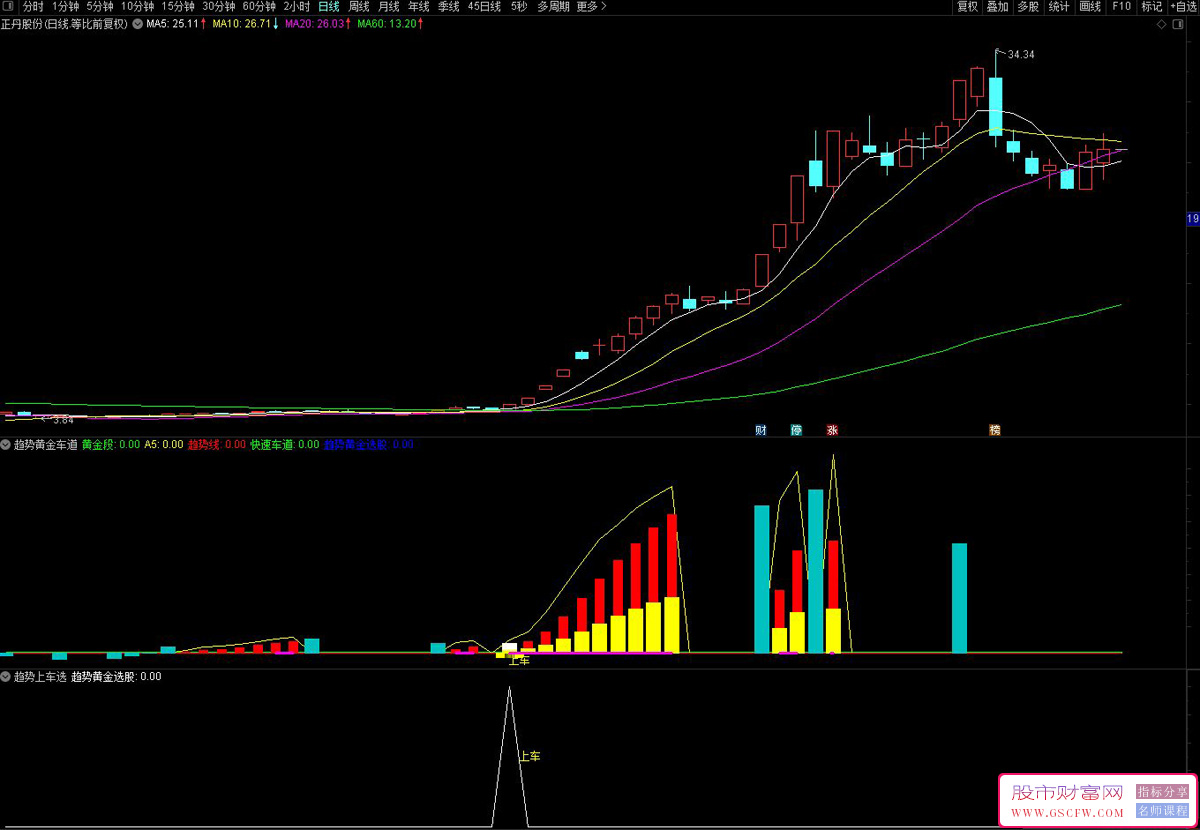Open the 多周期 multi-period view
Screen dimensions: 1200x830
[553, 6]
